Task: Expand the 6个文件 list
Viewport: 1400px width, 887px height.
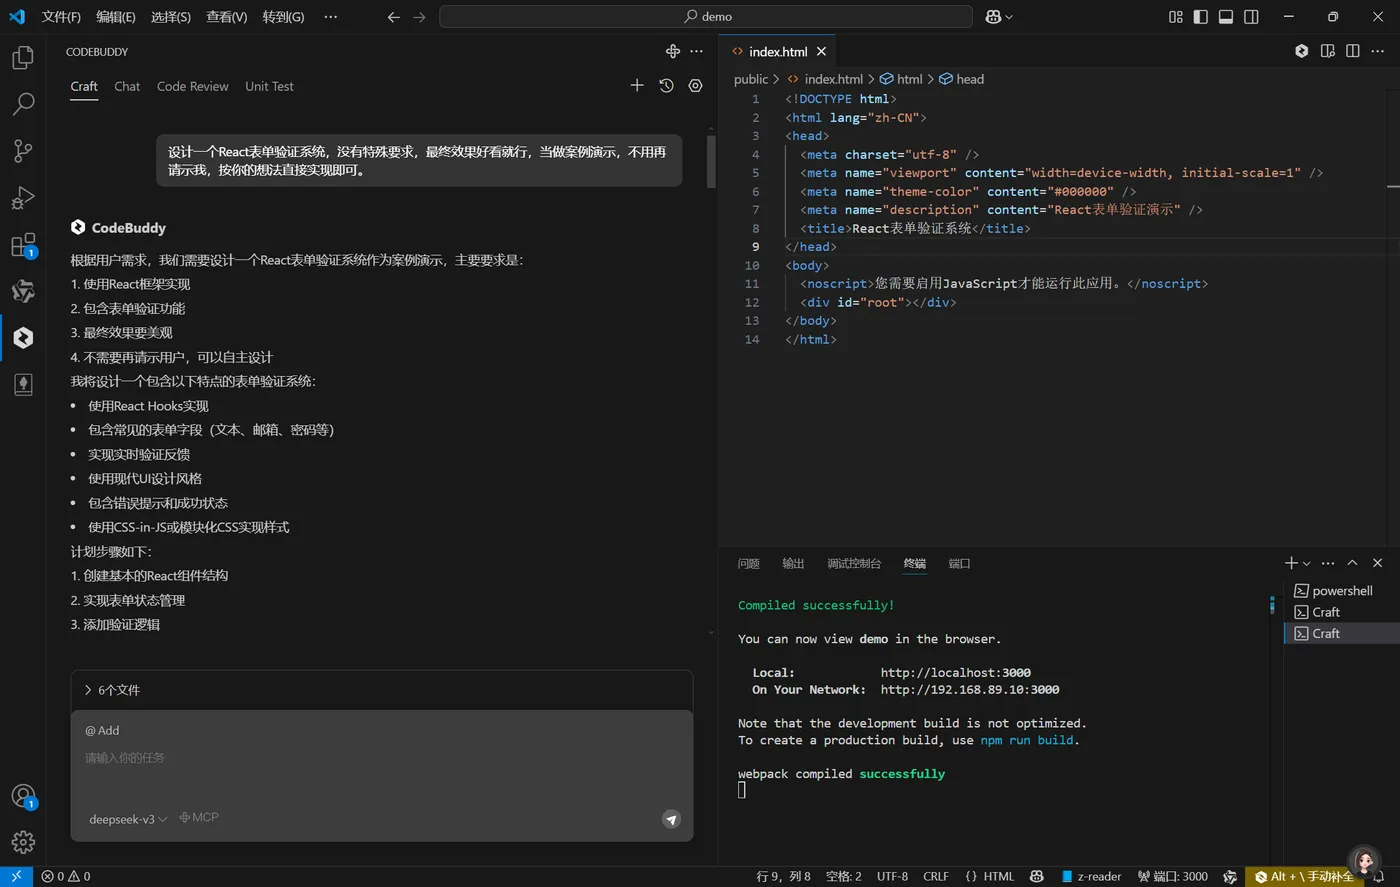Action: click(112, 690)
